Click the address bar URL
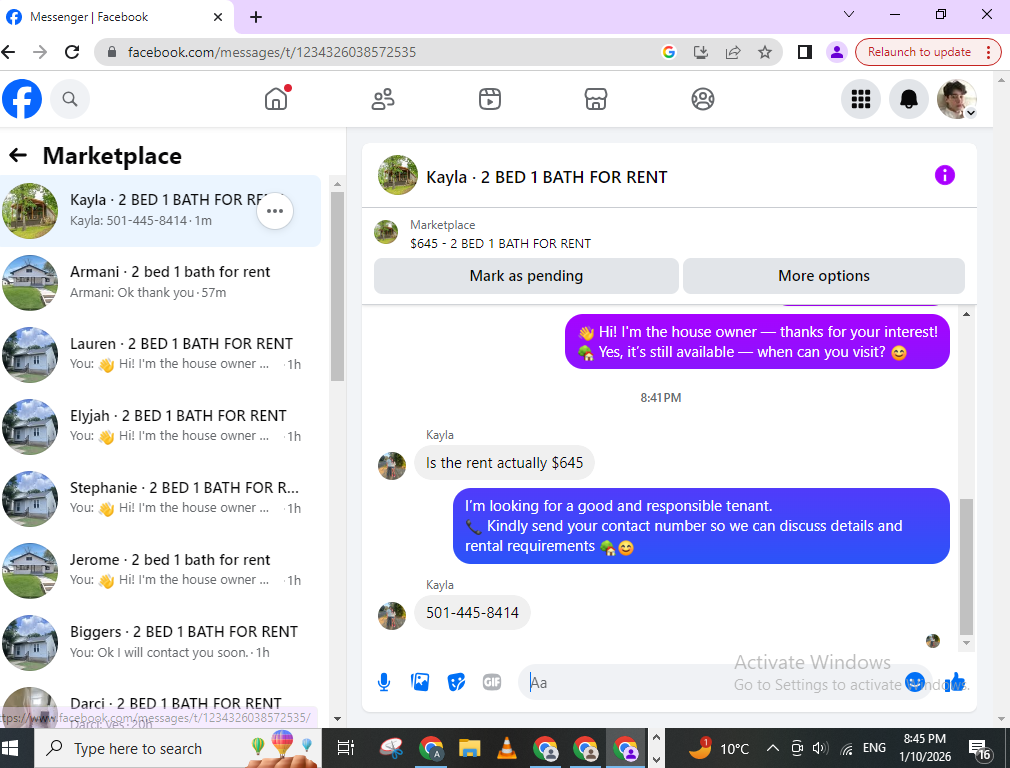This screenshot has height=768, width=1010. [x=271, y=52]
